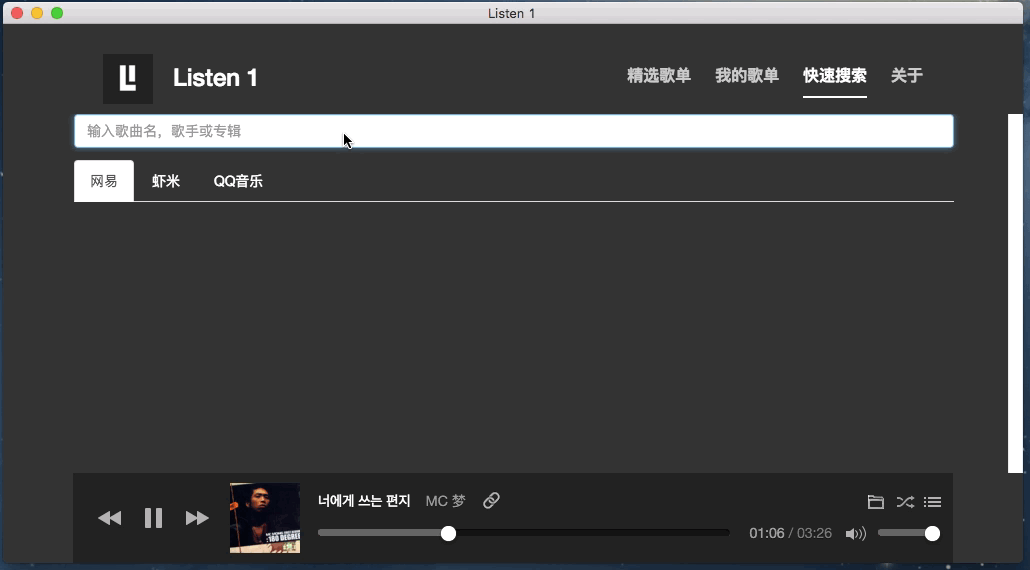This screenshot has width=1030, height=570.
Task: Switch to the QQ音乐 source tab
Action: pos(238,181)
